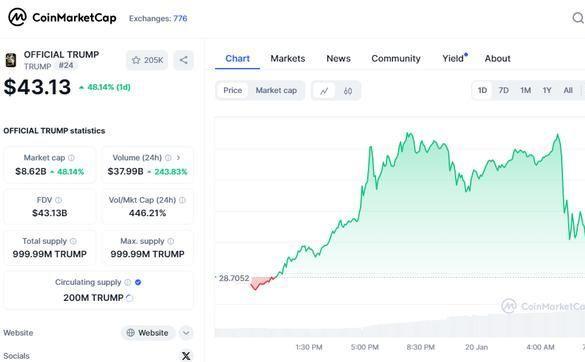
Task: Click the CoinMarketCap brand name text
Action: (x=74, y=18)
